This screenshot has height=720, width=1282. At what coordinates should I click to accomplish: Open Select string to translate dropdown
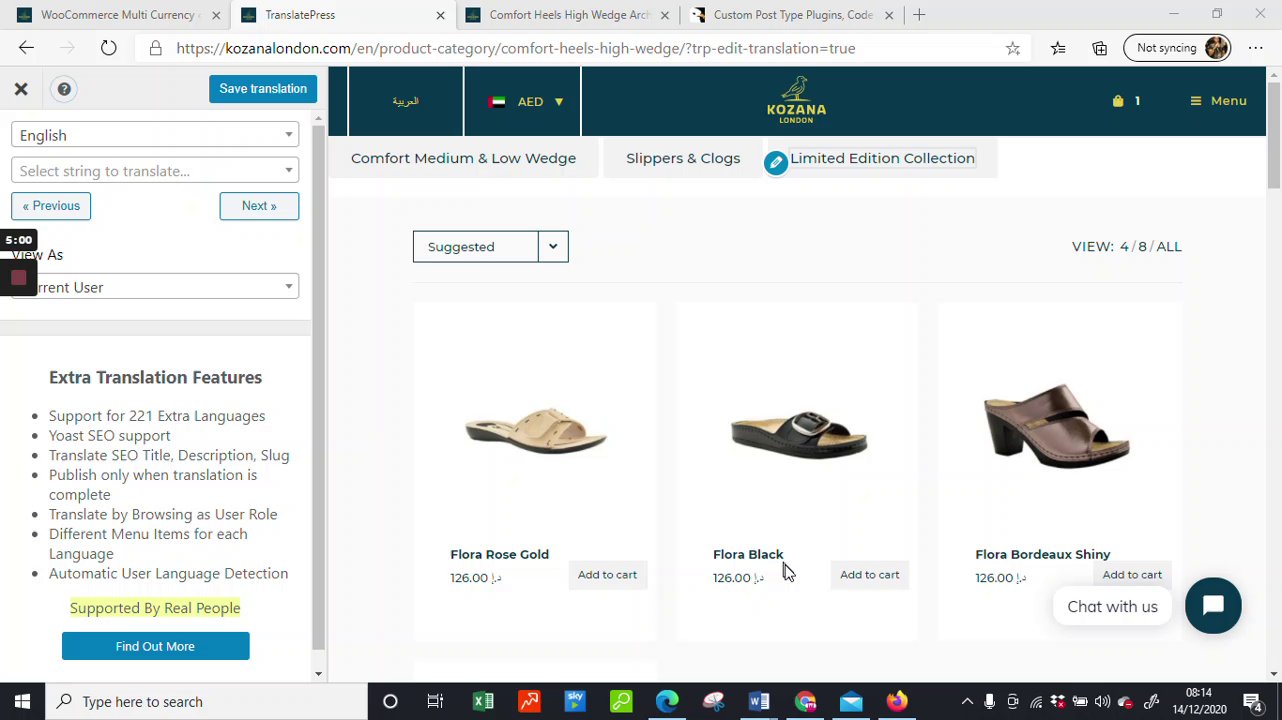point(155,171)
